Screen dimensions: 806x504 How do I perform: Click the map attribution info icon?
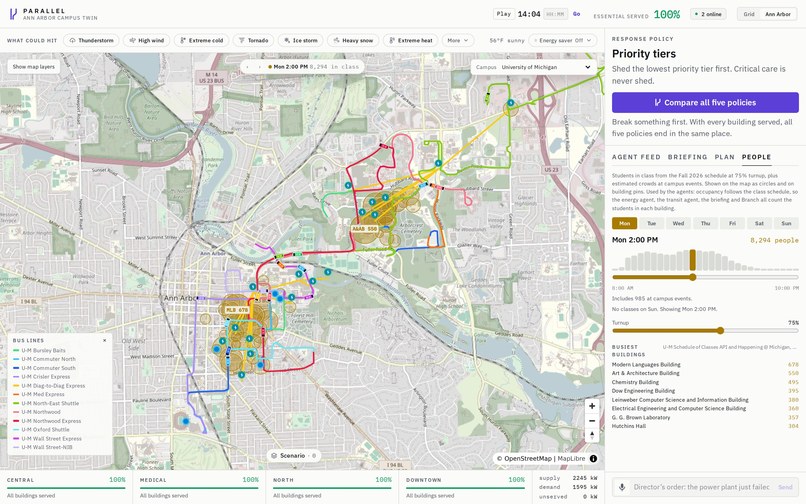tap(593, 458)
